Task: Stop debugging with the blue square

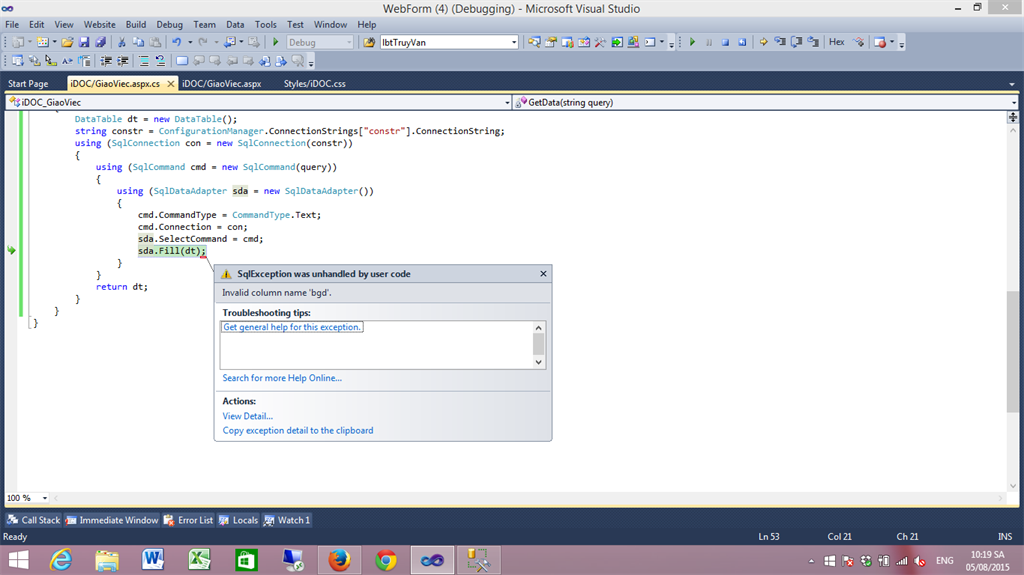Action: pyautogui.click(x=725, y=42)
